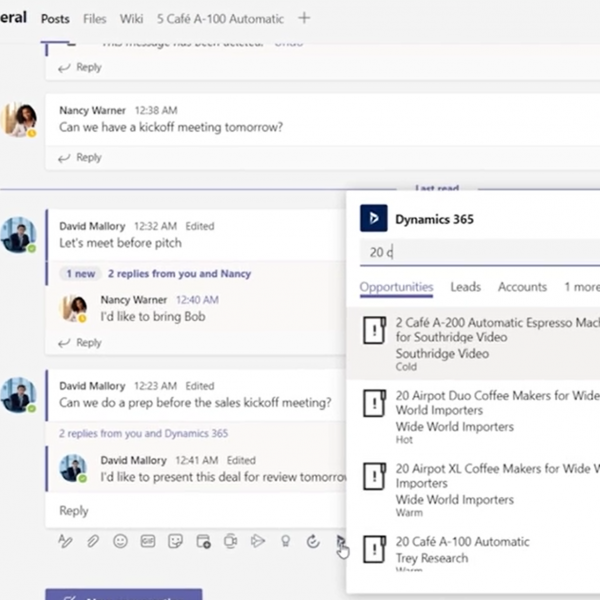Viewport: 600px width, 600px height.
Task: Schedule a meeting from compose bar icon
Action: click(203, 541)
